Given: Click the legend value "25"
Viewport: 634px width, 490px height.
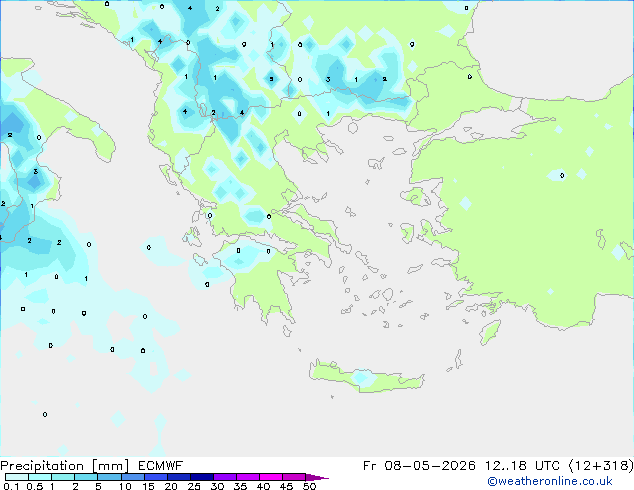Looking at the screenshot, I should click(x=194, y=486).
